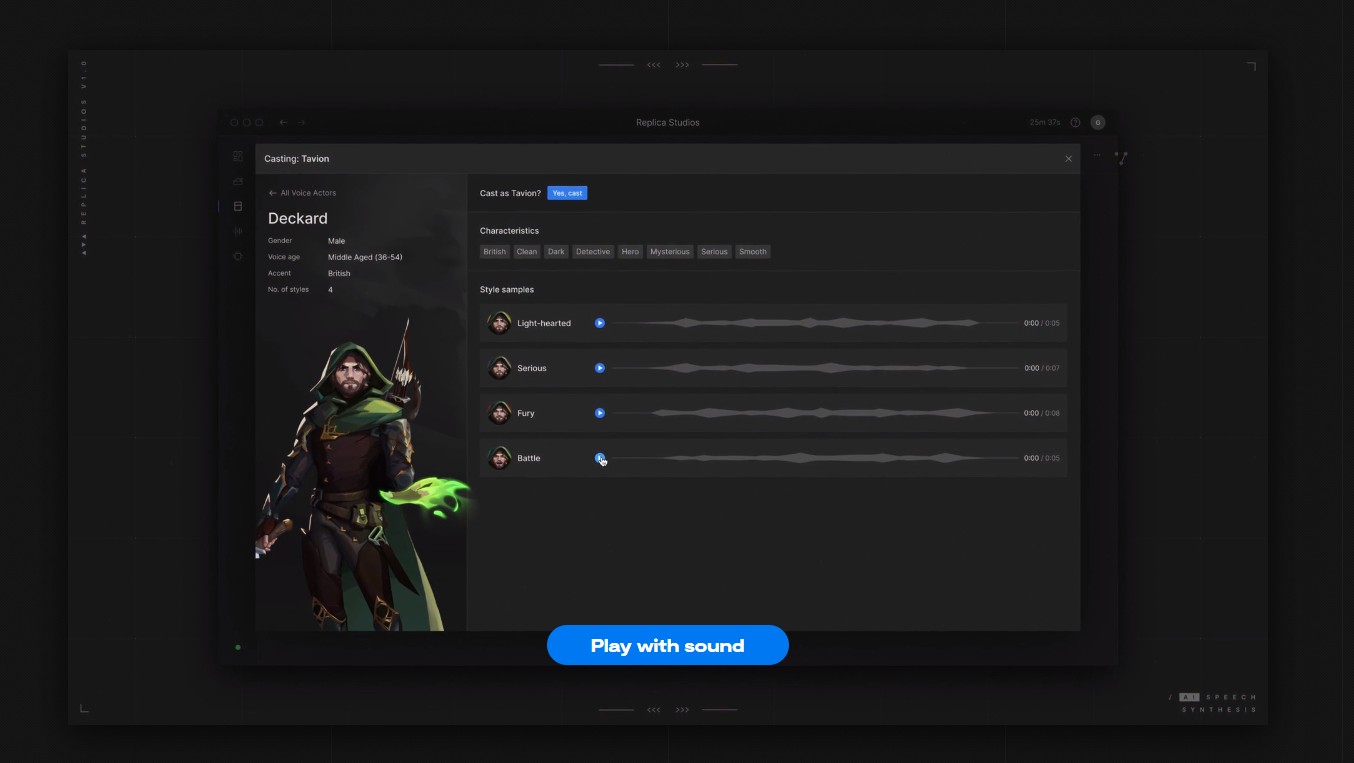The width and height of the screenshot is (1354, 763).
Task: Click the Replica Studios window title
Action: tap(668, 122)
